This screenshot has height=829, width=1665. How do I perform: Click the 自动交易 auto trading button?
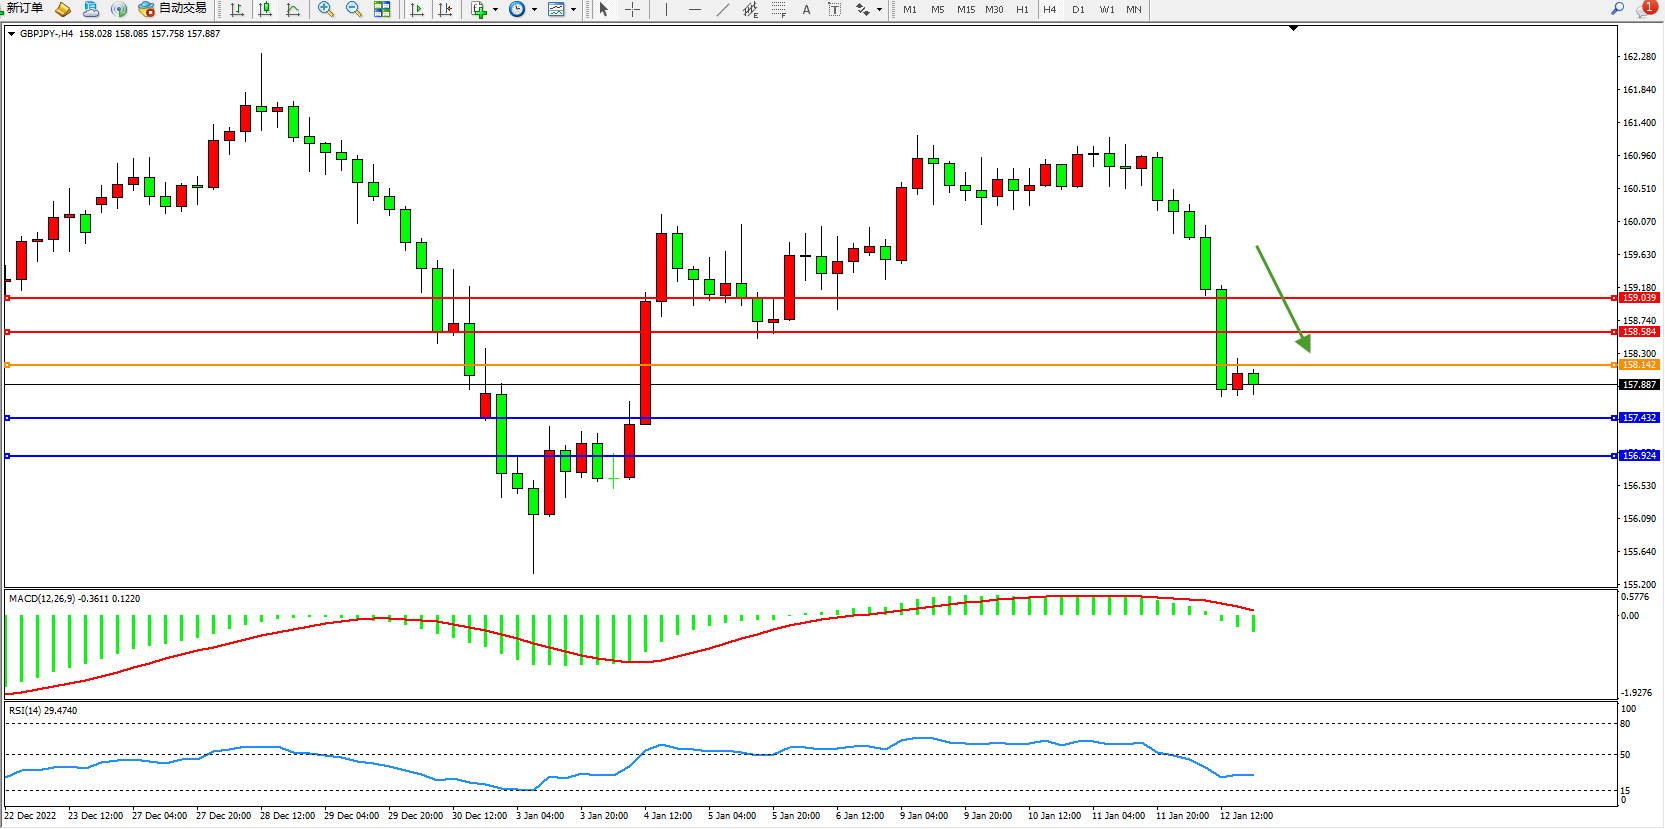[173, 8]
